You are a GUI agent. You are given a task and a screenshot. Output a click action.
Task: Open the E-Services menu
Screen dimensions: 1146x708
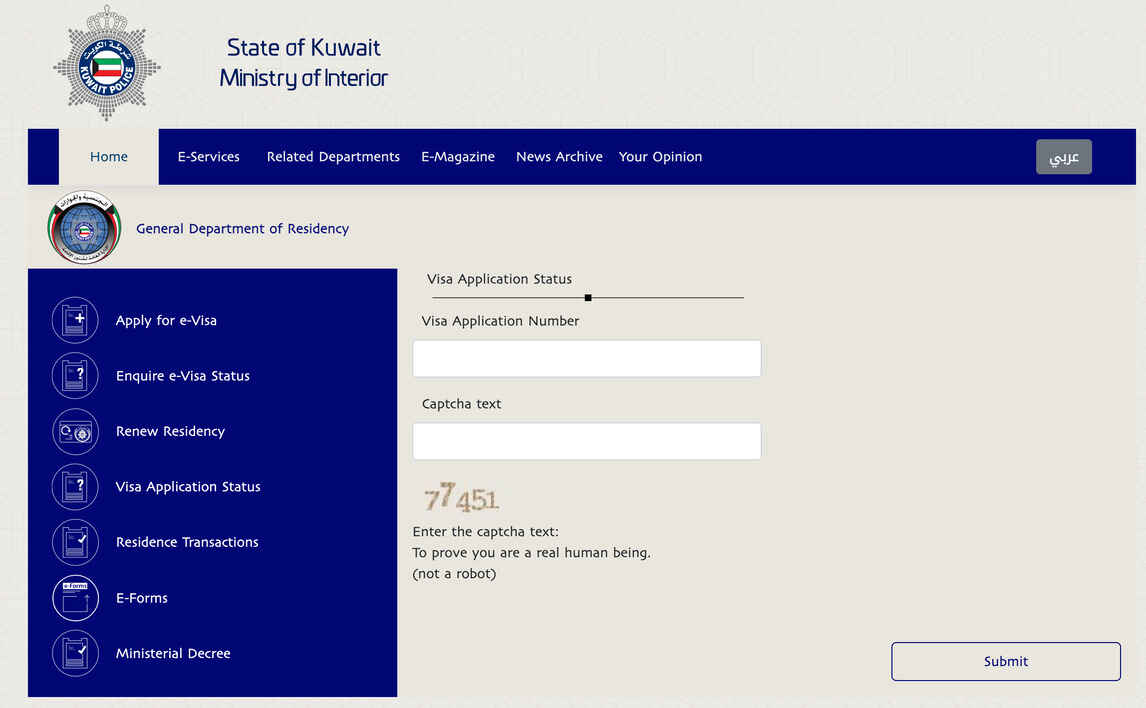pos(207,156)
